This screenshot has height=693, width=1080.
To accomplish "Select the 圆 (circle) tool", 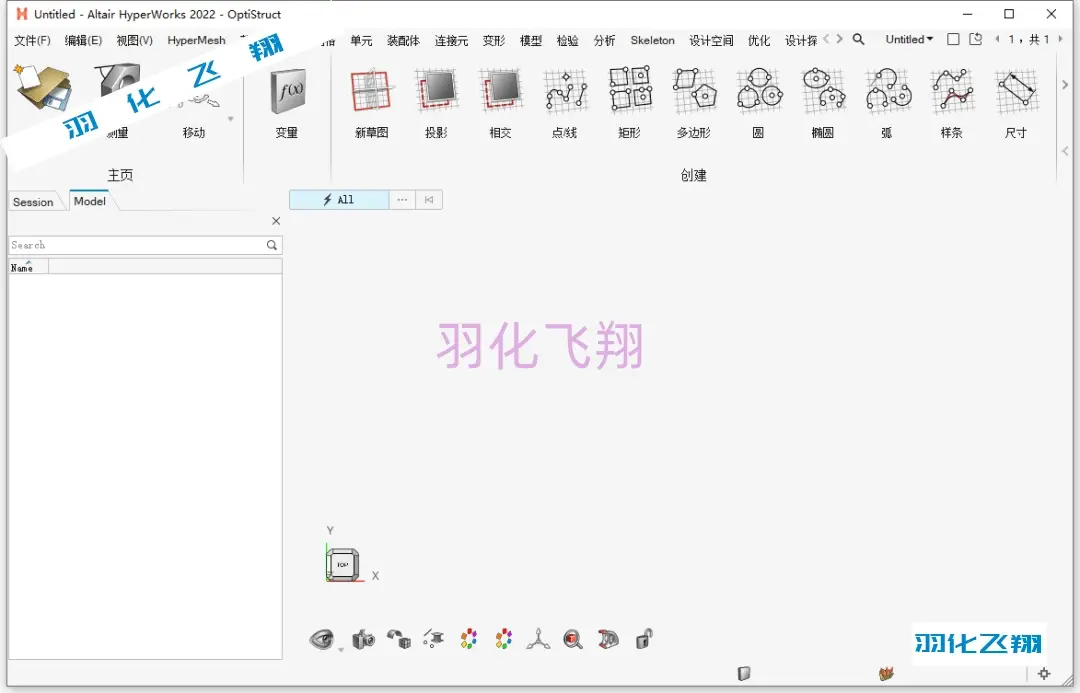I will pos(758,102).
